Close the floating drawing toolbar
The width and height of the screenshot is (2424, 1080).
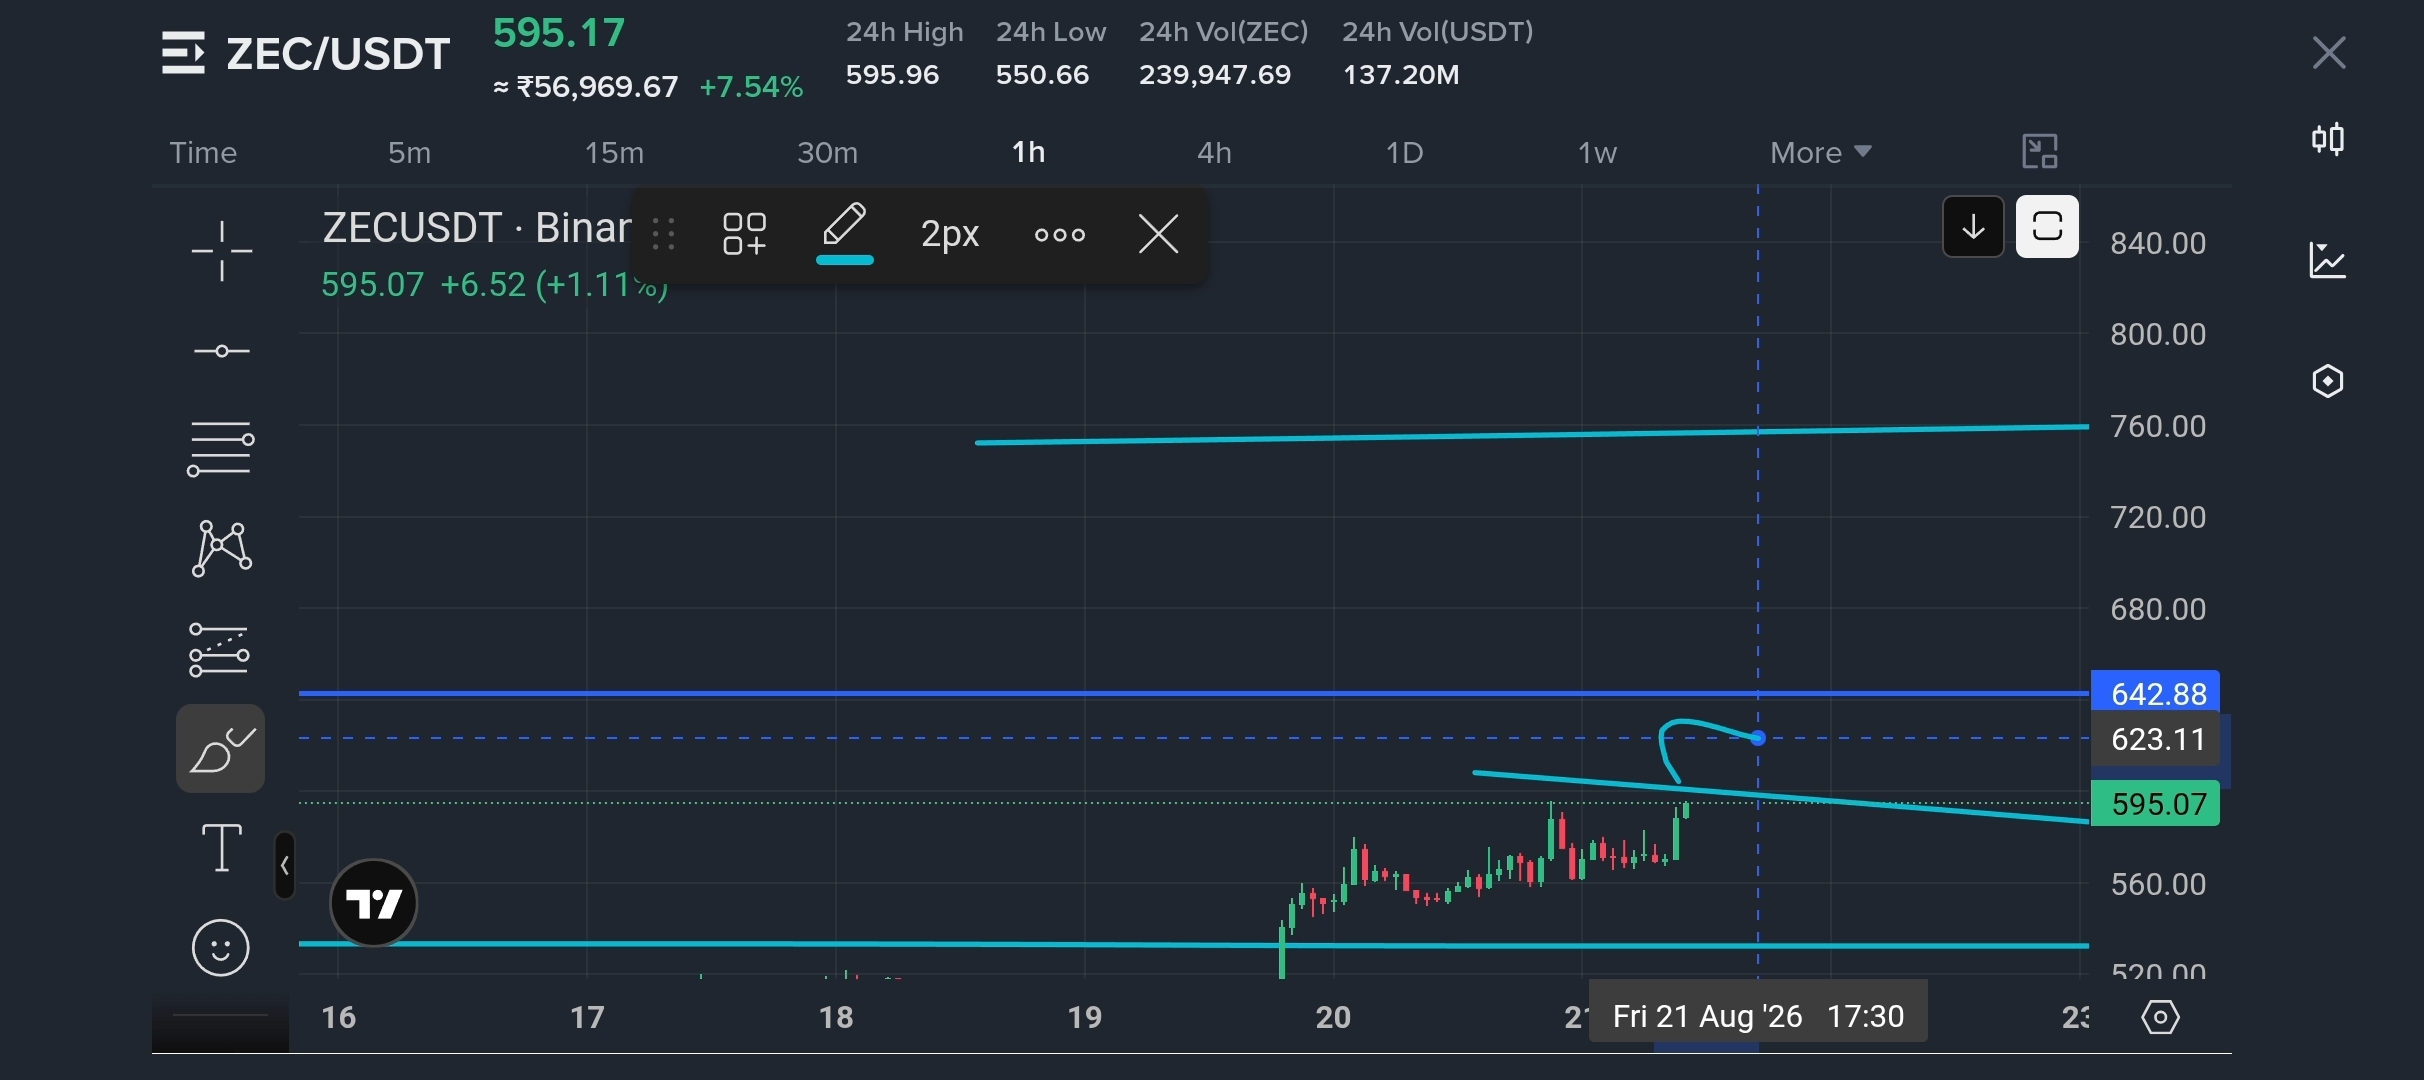coord(1159,235)
